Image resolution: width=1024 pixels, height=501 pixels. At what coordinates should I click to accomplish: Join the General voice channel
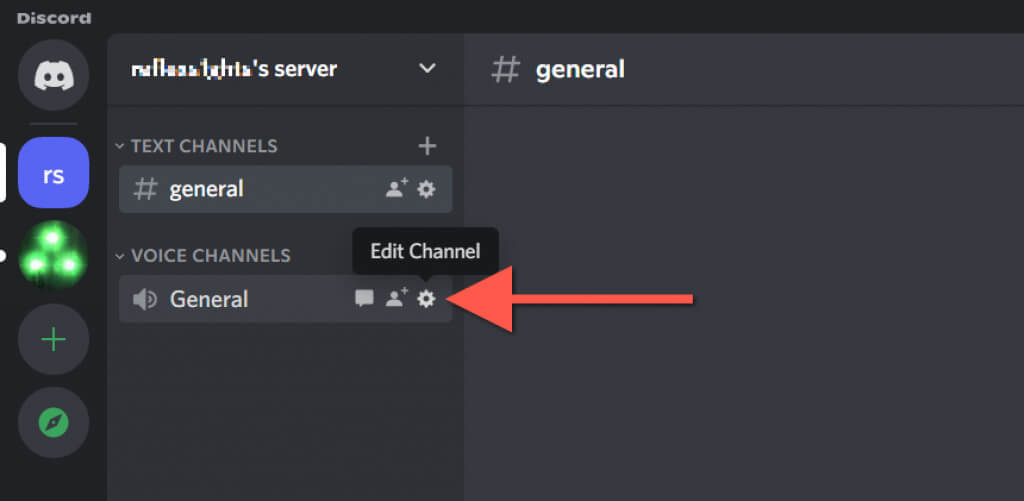click(x=209, y=299)
